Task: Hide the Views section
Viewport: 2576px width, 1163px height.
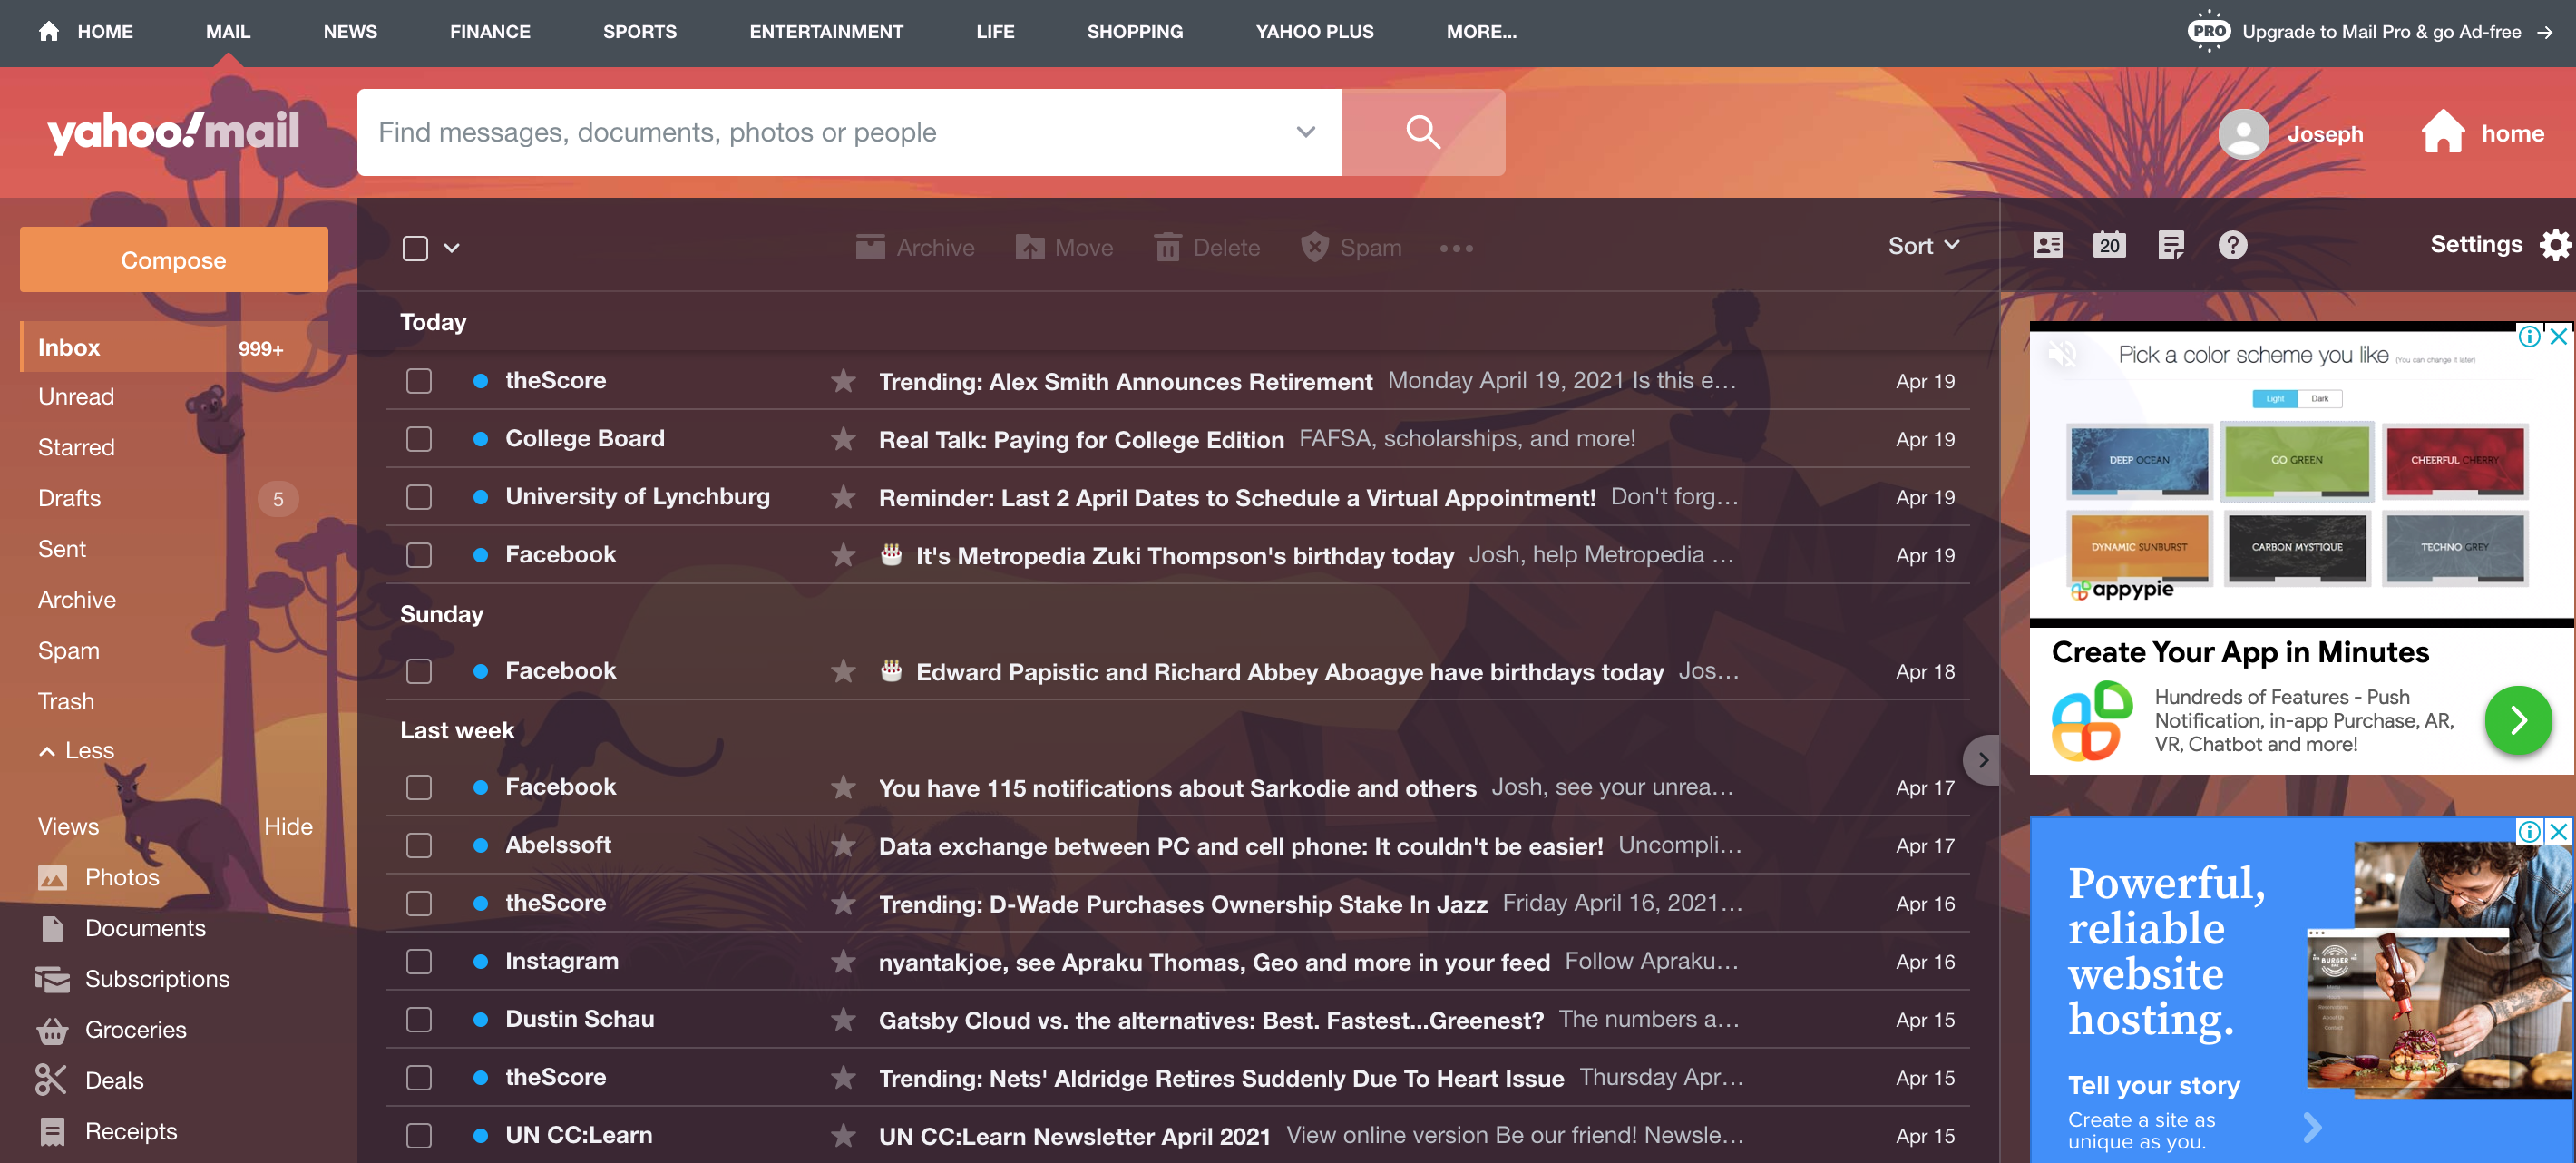Action: click(288, 826)
